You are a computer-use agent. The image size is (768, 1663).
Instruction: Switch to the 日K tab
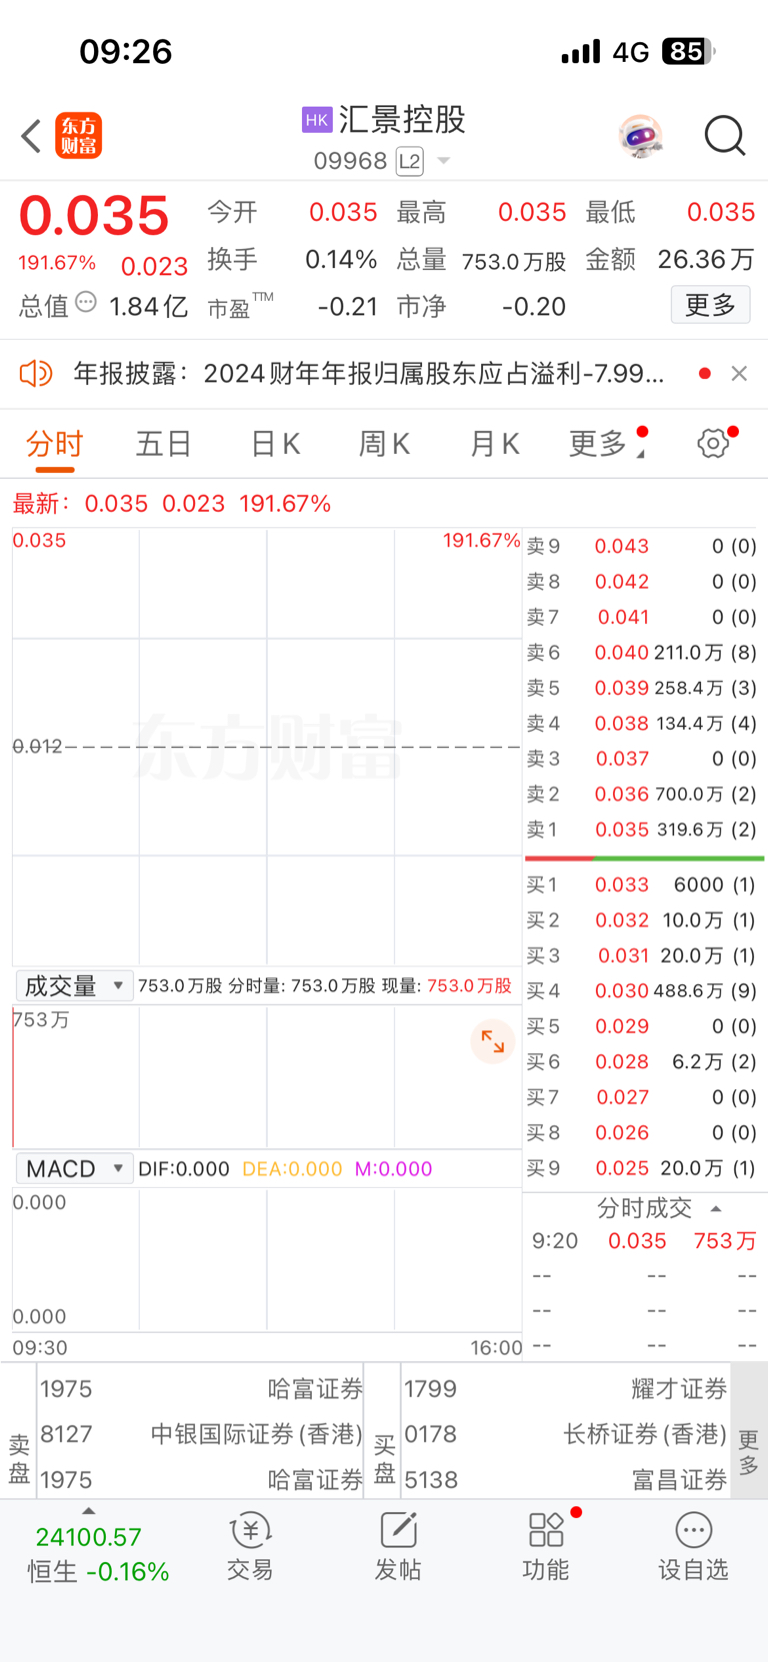(275, 443)
